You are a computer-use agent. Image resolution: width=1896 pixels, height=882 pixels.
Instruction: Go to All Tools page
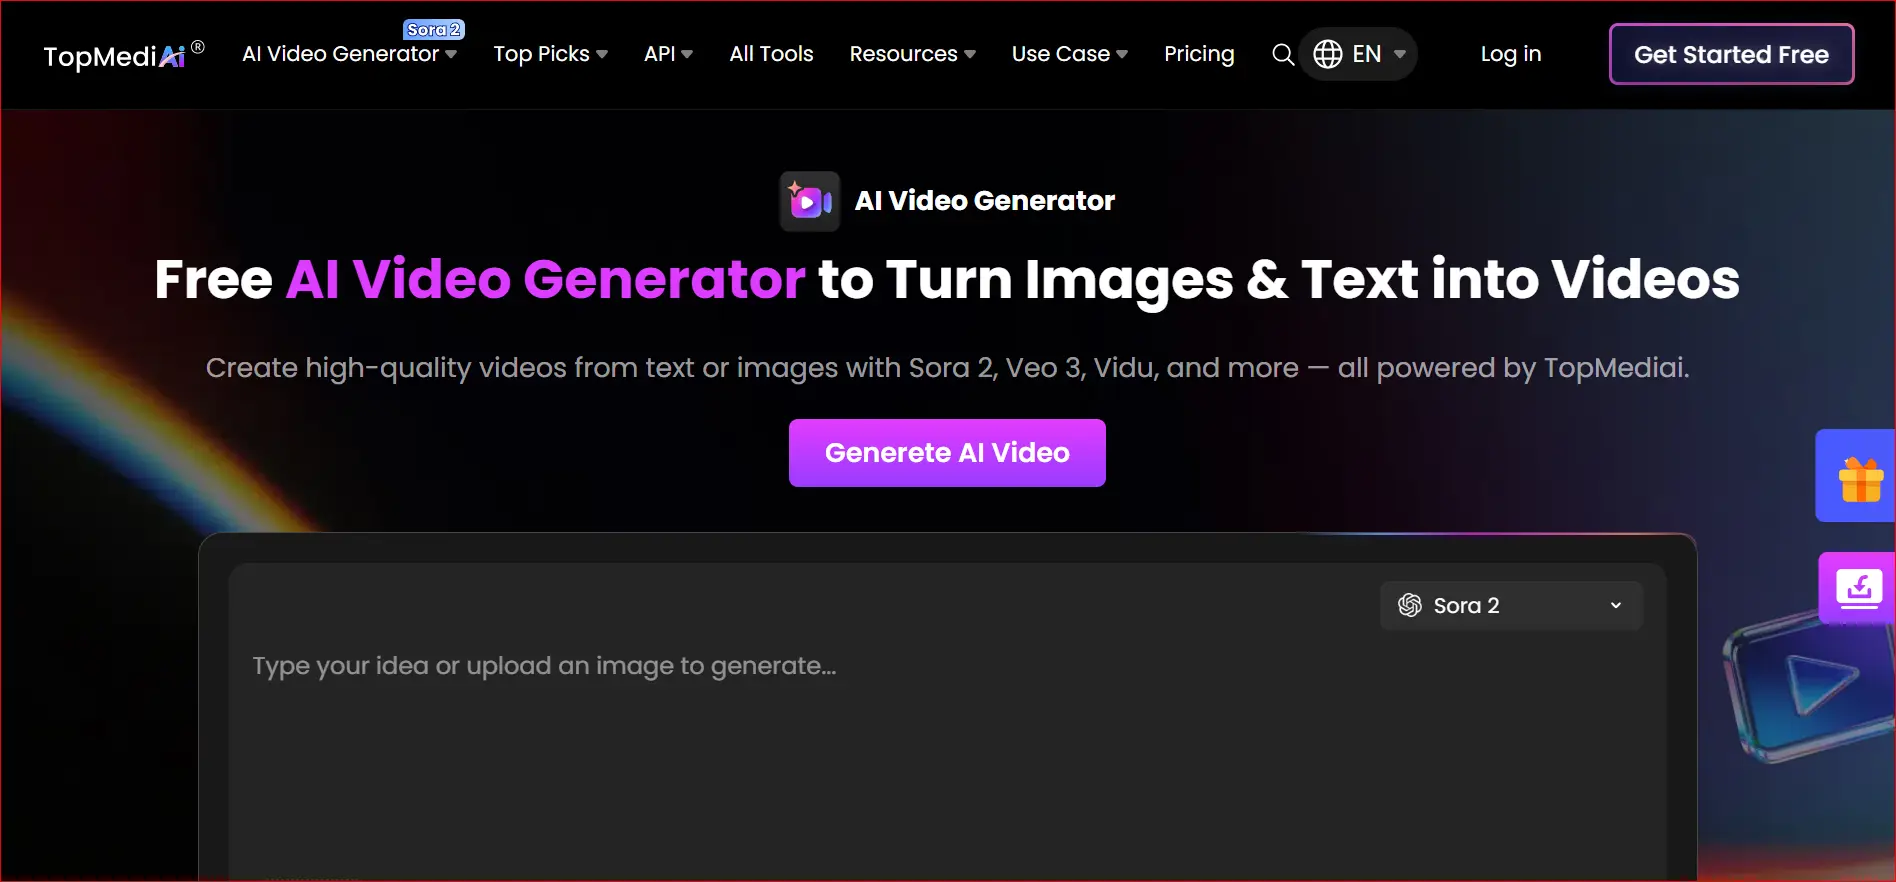tap(771, 54)
